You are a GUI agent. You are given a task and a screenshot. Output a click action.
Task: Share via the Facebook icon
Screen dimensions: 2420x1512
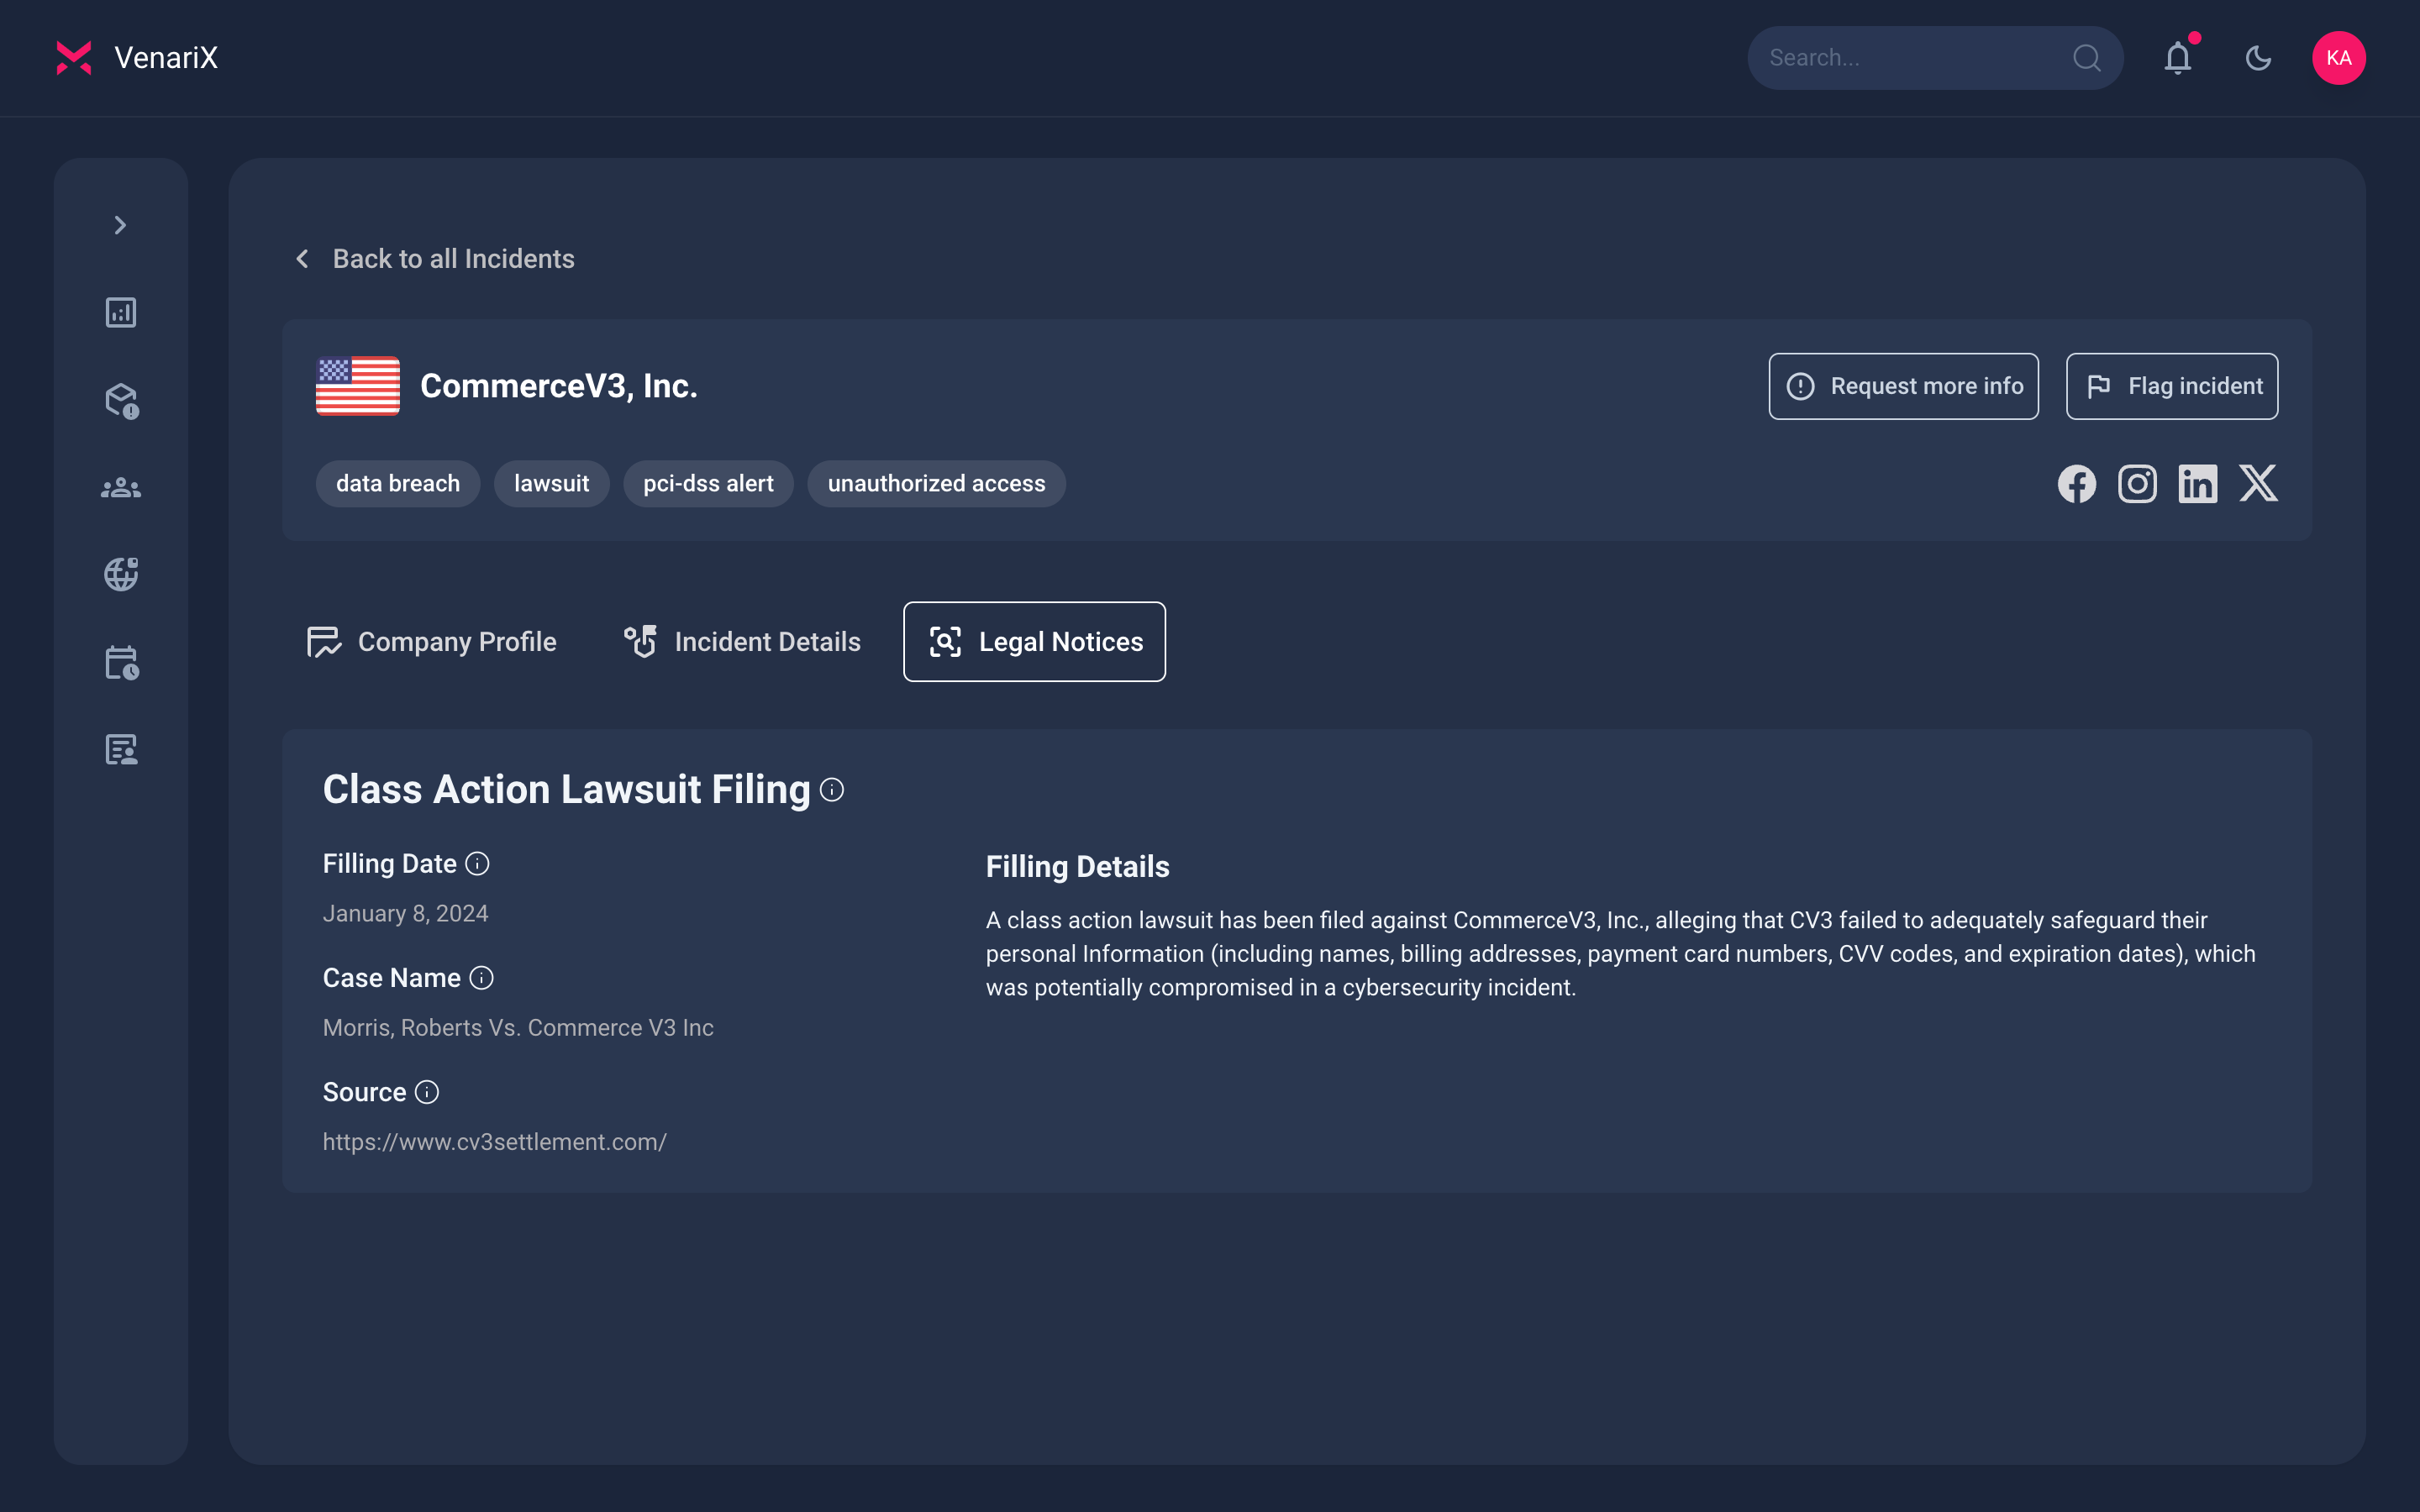point(2077,484)
